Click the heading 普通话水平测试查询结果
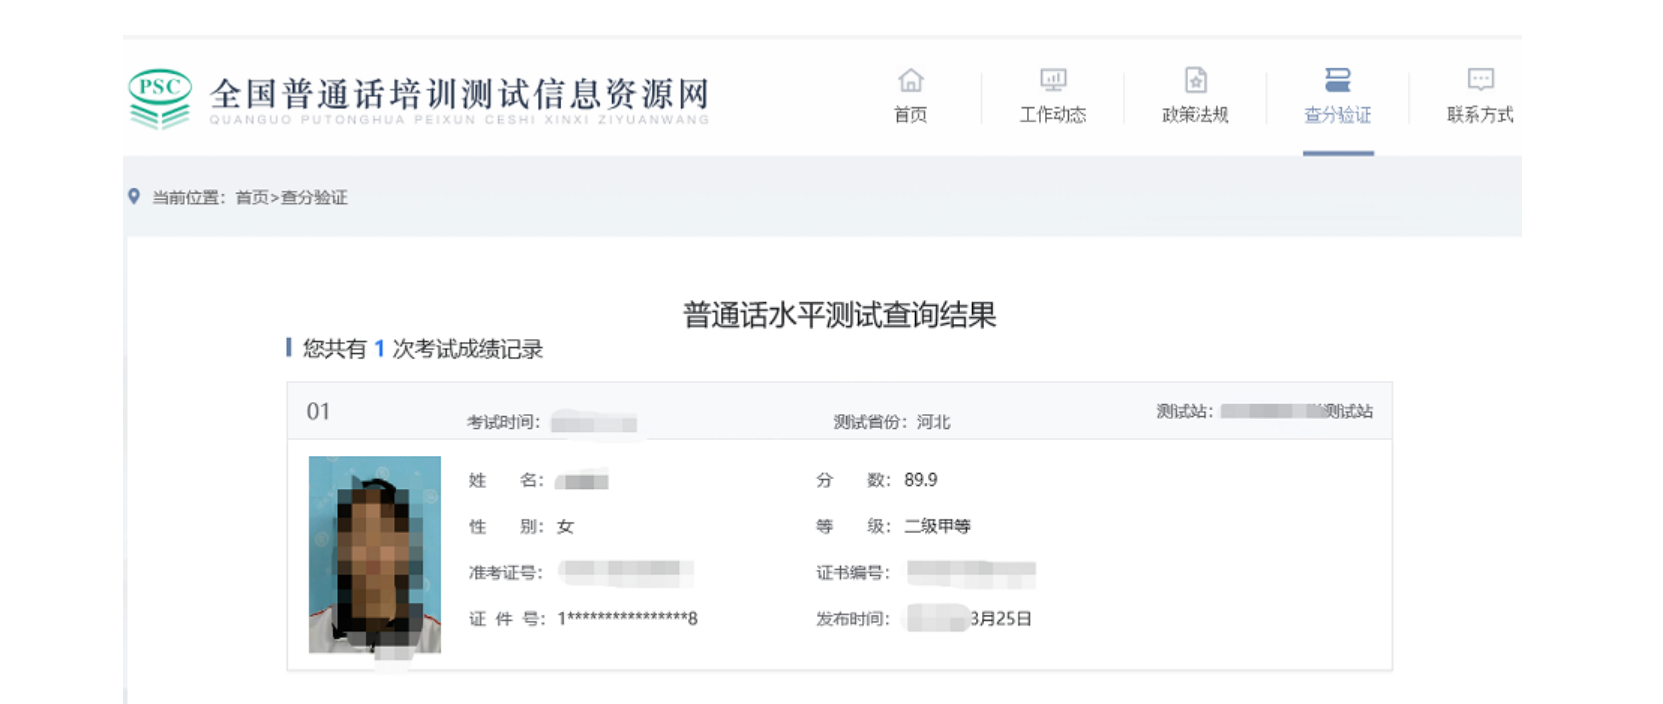Screen dimensions: 1663x704 click(x=839, y=315)
